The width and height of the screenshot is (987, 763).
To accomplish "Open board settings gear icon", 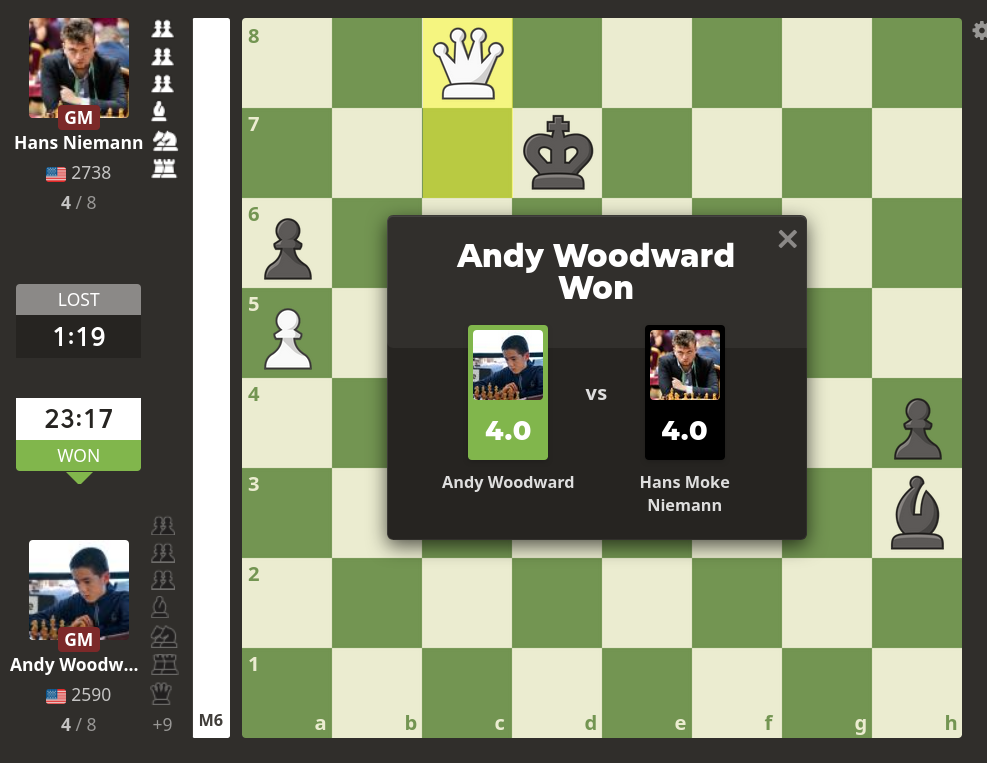I will click(980, 30).
